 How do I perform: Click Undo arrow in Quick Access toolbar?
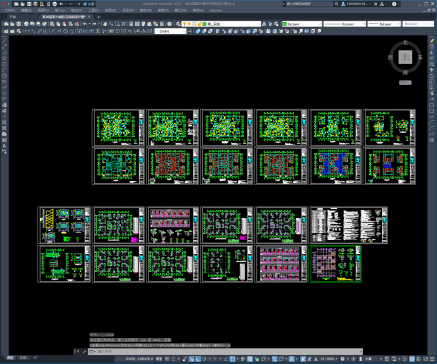coord(61,4)
